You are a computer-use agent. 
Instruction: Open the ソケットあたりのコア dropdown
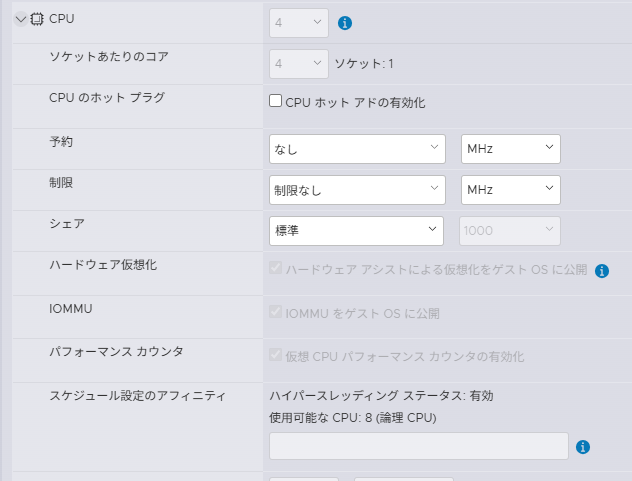tap(298, 63)
